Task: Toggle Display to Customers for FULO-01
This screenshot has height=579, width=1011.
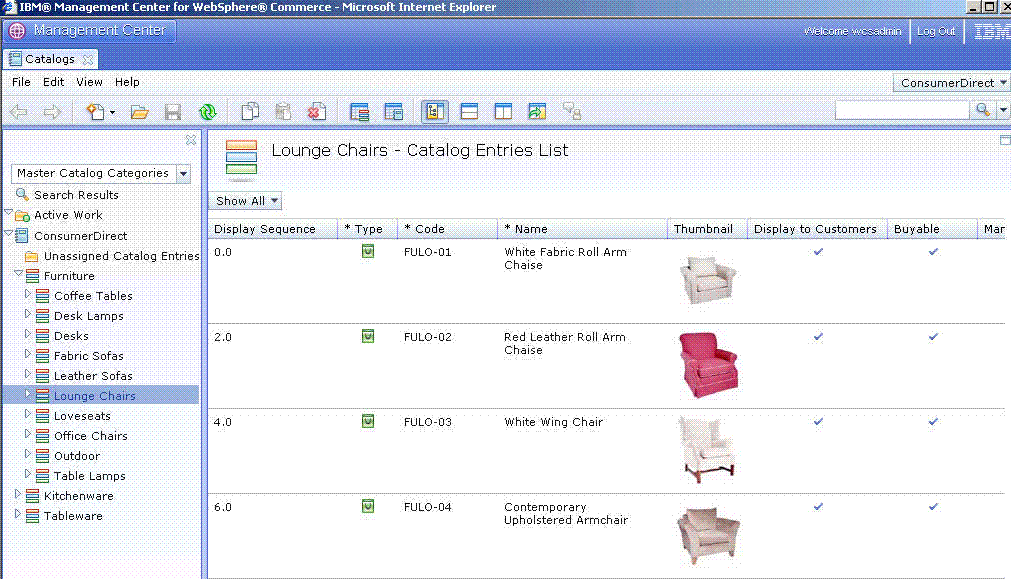Action: click(x=818, y=251)
